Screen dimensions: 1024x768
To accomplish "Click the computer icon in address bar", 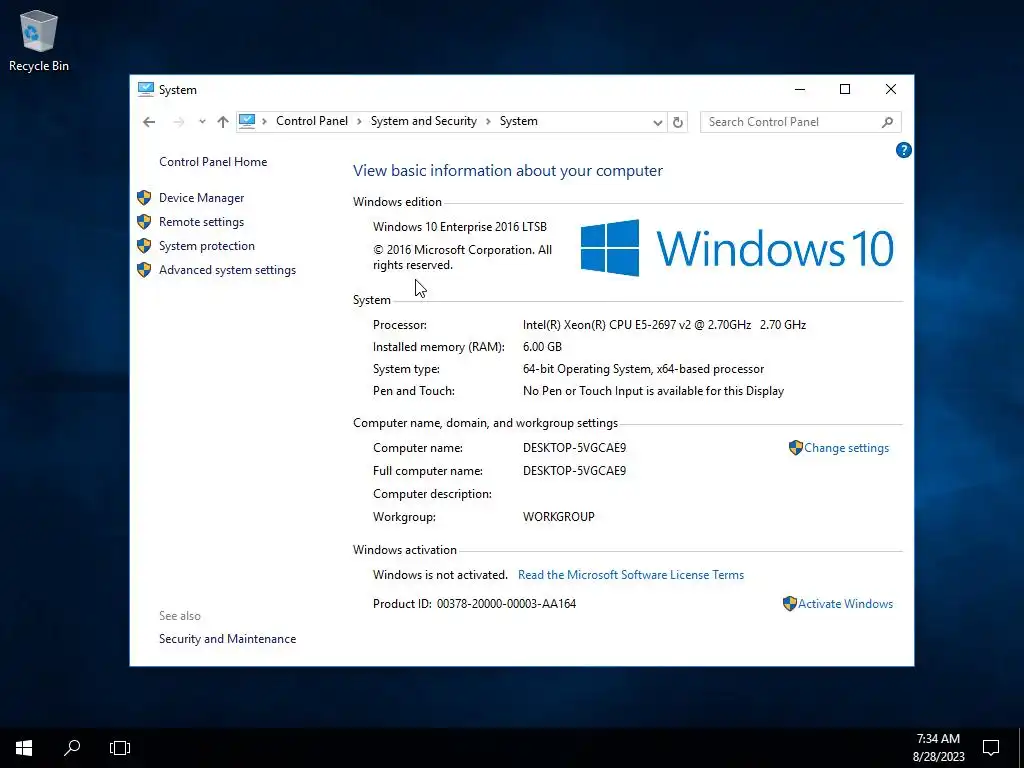I will [247, 121].
